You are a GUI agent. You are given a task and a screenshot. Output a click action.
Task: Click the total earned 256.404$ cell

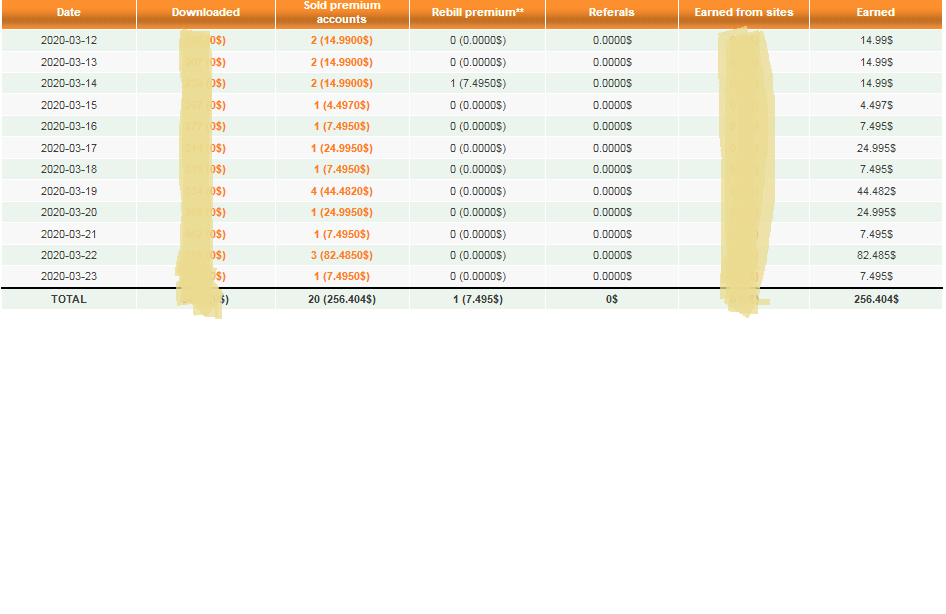(x=876, y=299)
